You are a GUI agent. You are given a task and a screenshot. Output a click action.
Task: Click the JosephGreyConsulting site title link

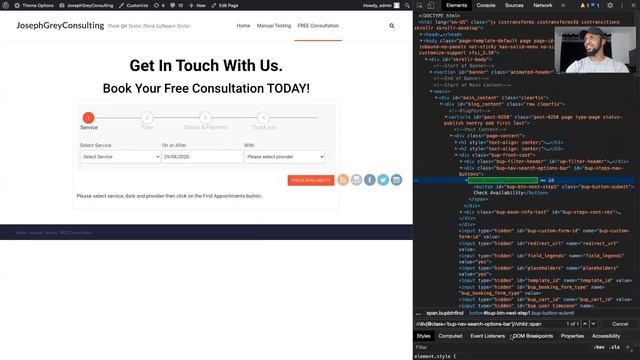tap(60, 25)
